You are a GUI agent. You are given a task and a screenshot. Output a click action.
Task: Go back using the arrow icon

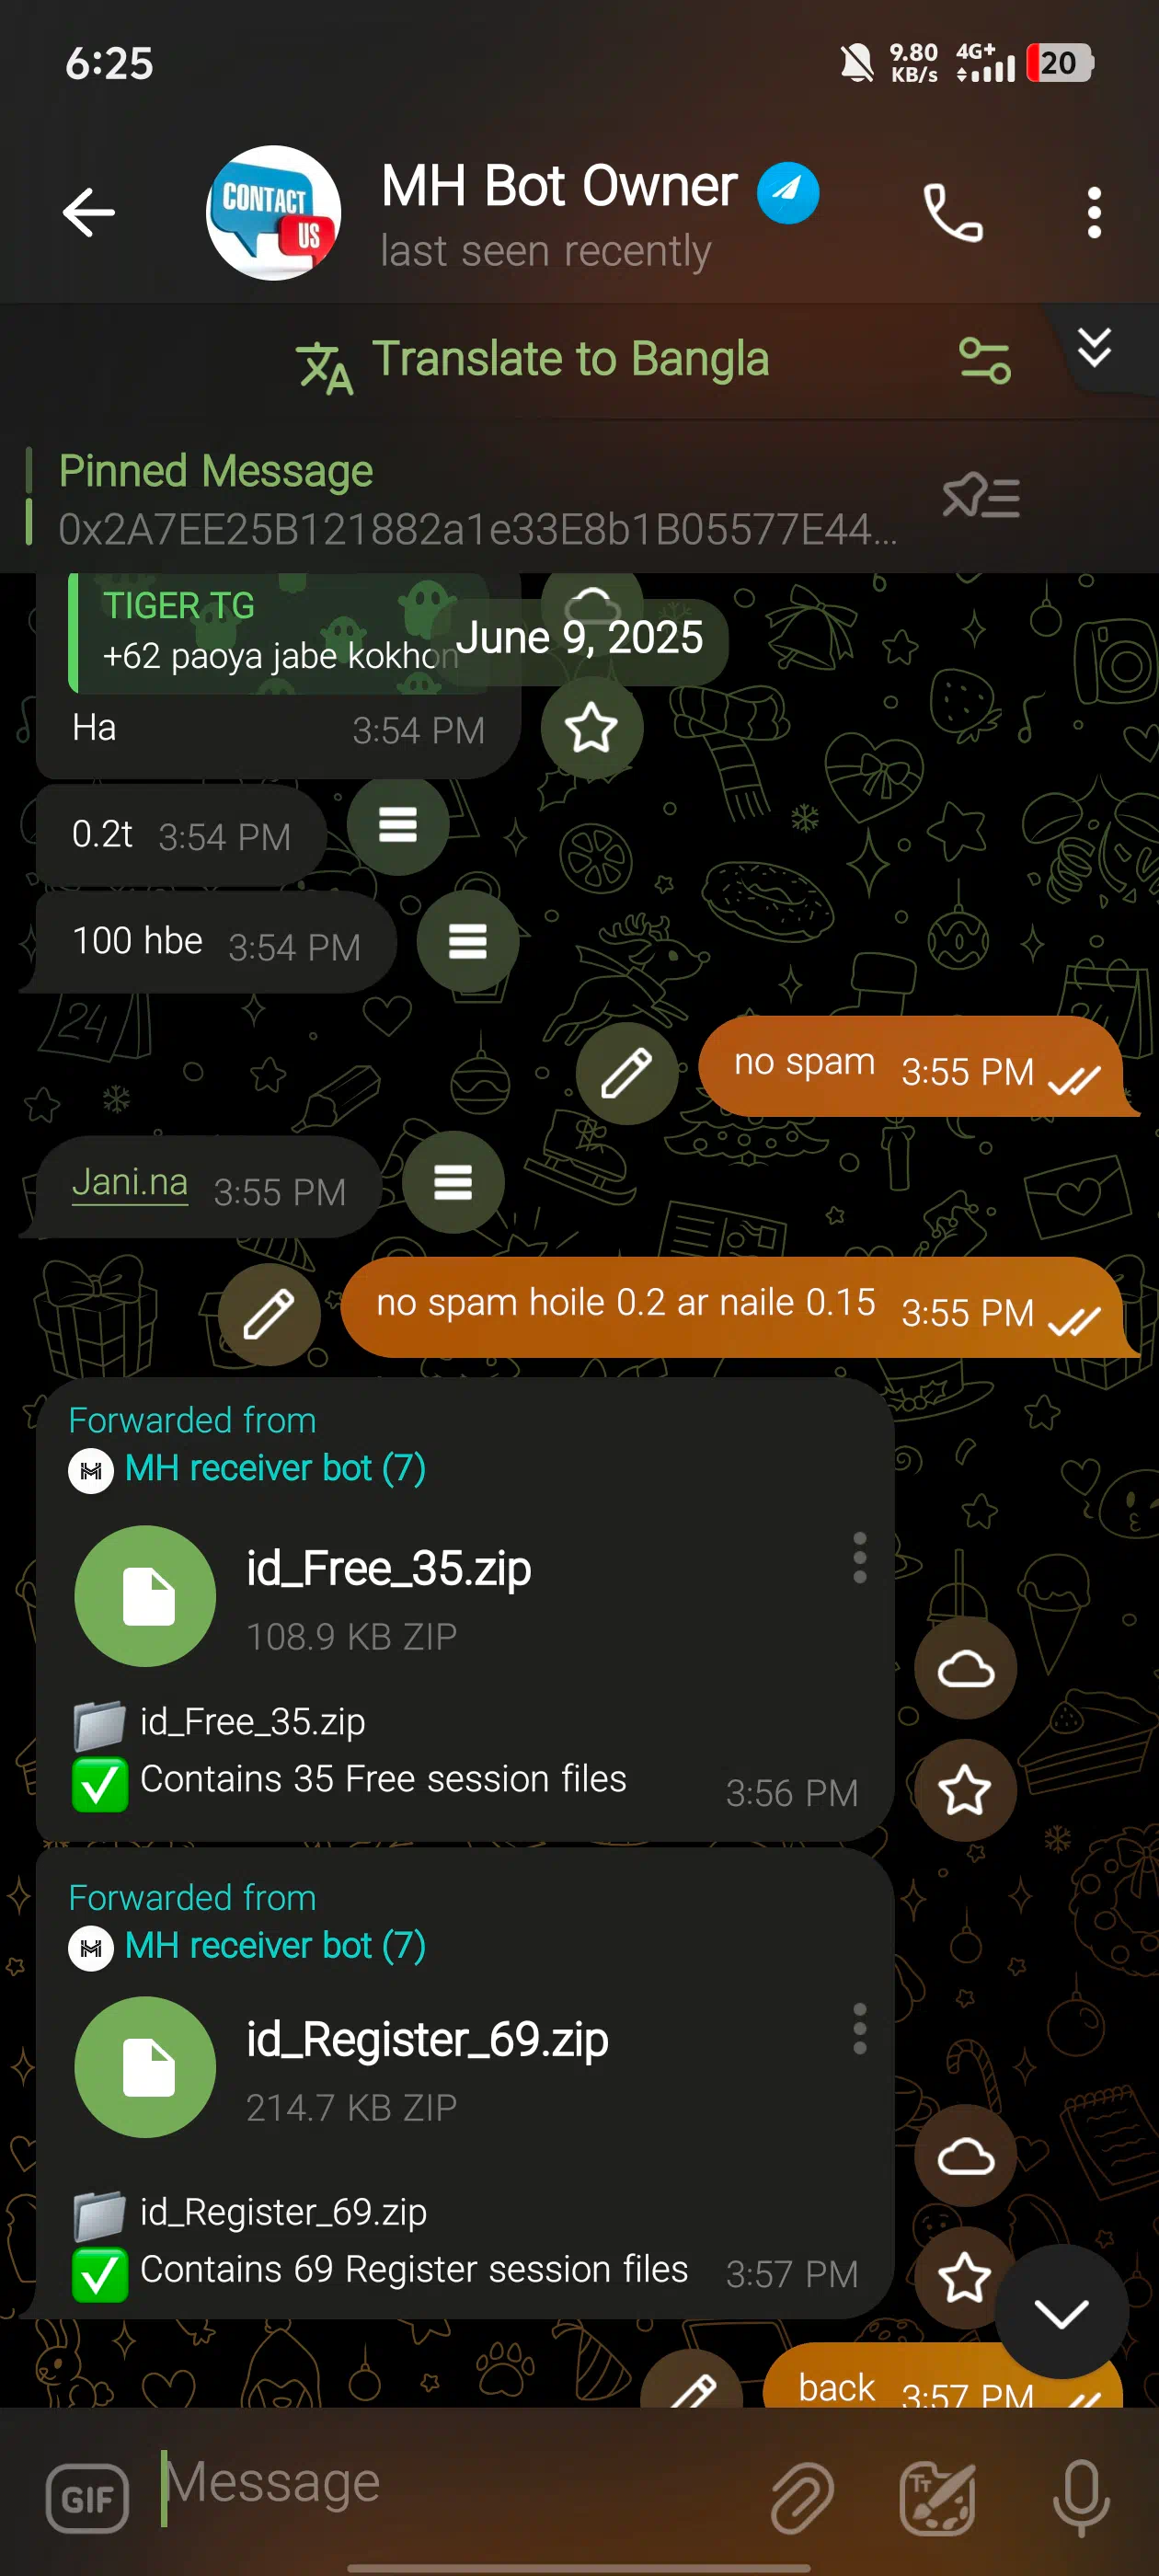tap(89, 212)
